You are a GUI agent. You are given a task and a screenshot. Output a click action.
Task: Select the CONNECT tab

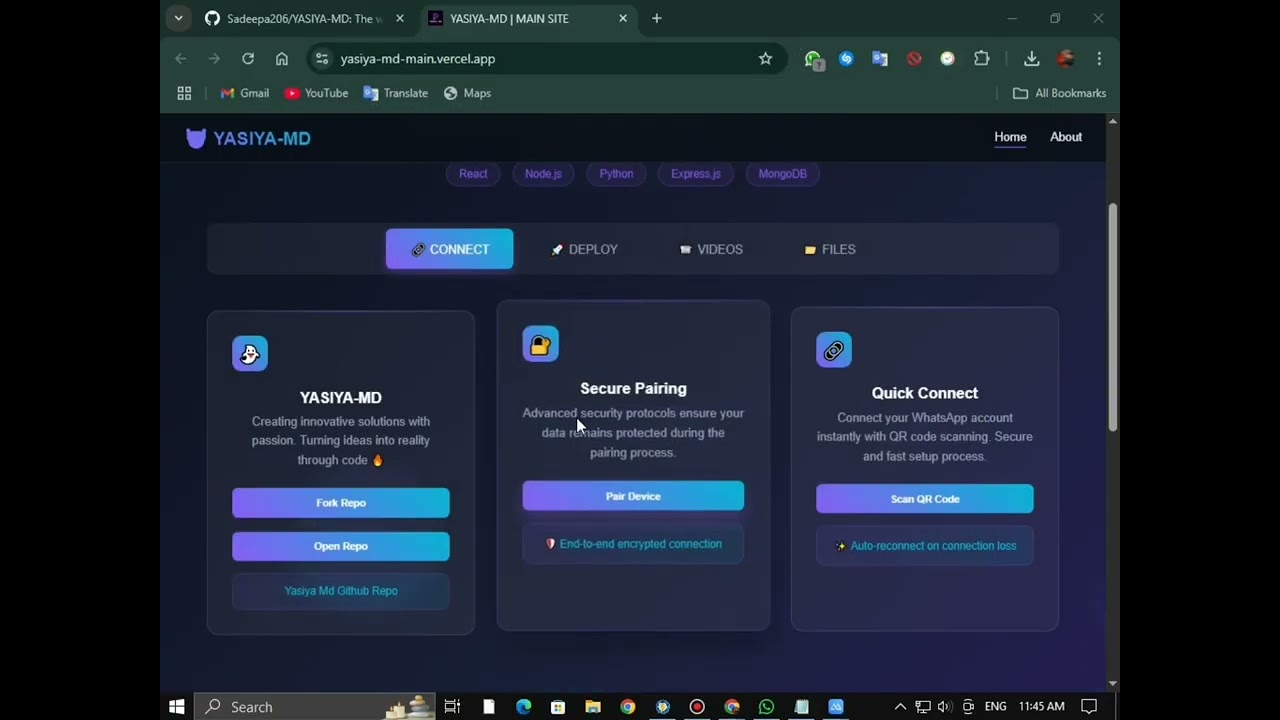(449, 249)
